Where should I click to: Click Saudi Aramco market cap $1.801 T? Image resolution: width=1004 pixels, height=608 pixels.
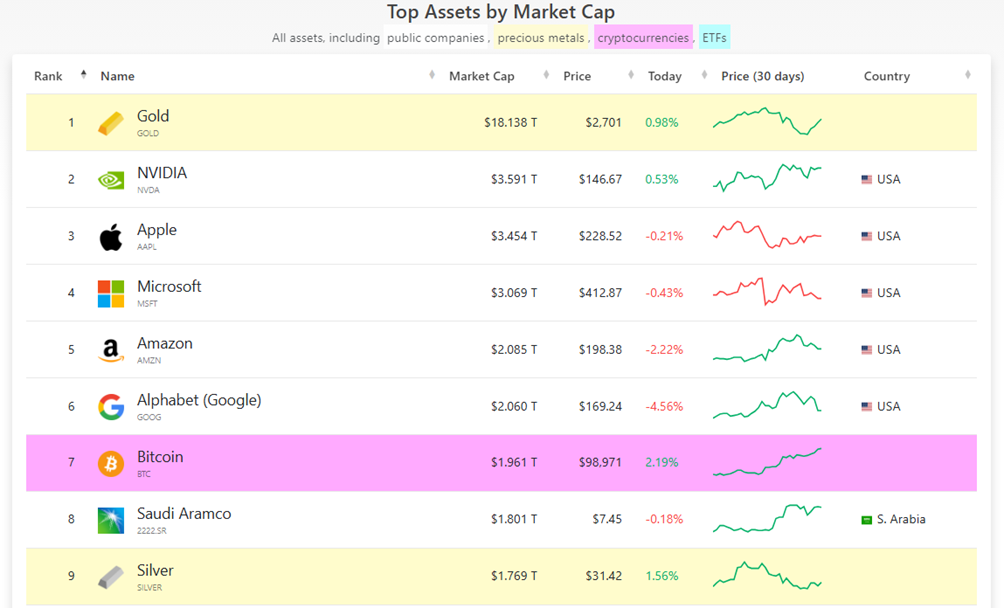point(514,520)
